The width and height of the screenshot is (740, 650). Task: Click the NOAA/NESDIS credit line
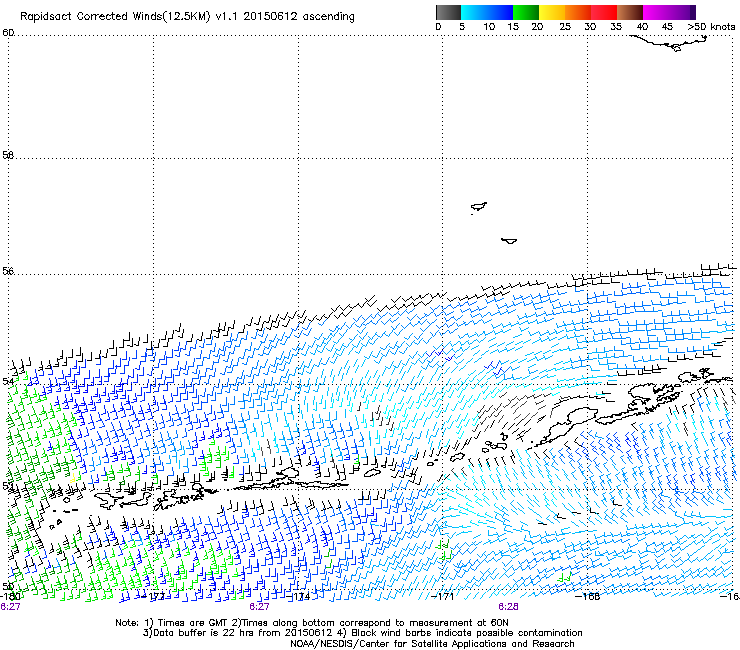(432, 644)
